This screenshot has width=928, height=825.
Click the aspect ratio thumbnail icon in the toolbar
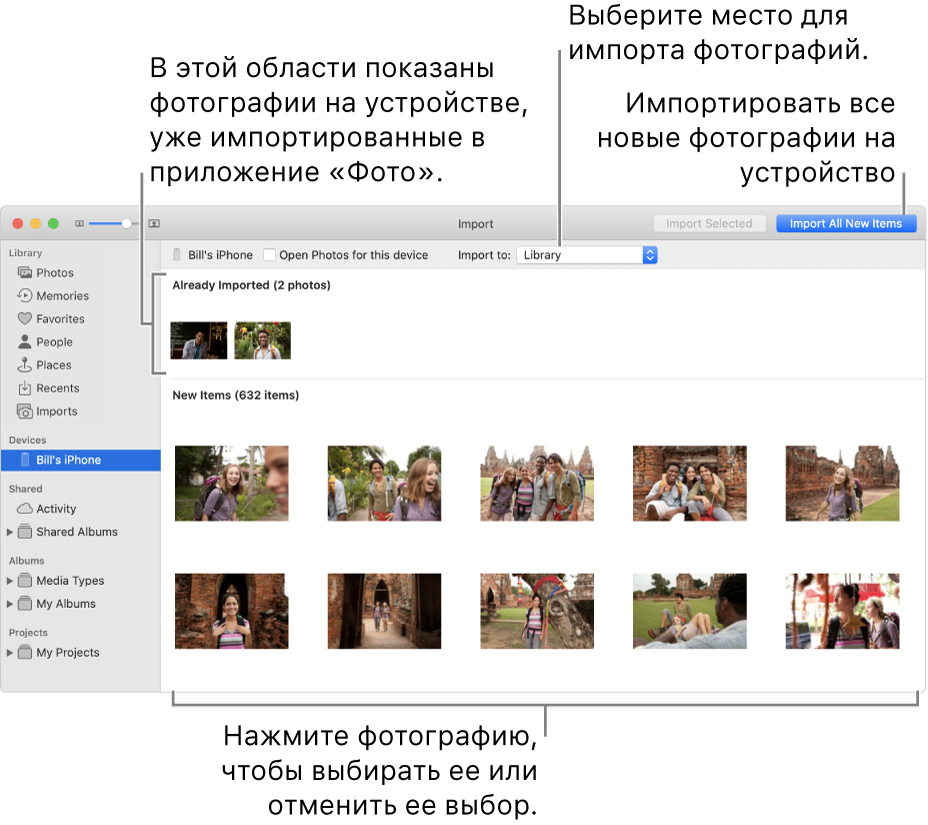pos(154,224)
